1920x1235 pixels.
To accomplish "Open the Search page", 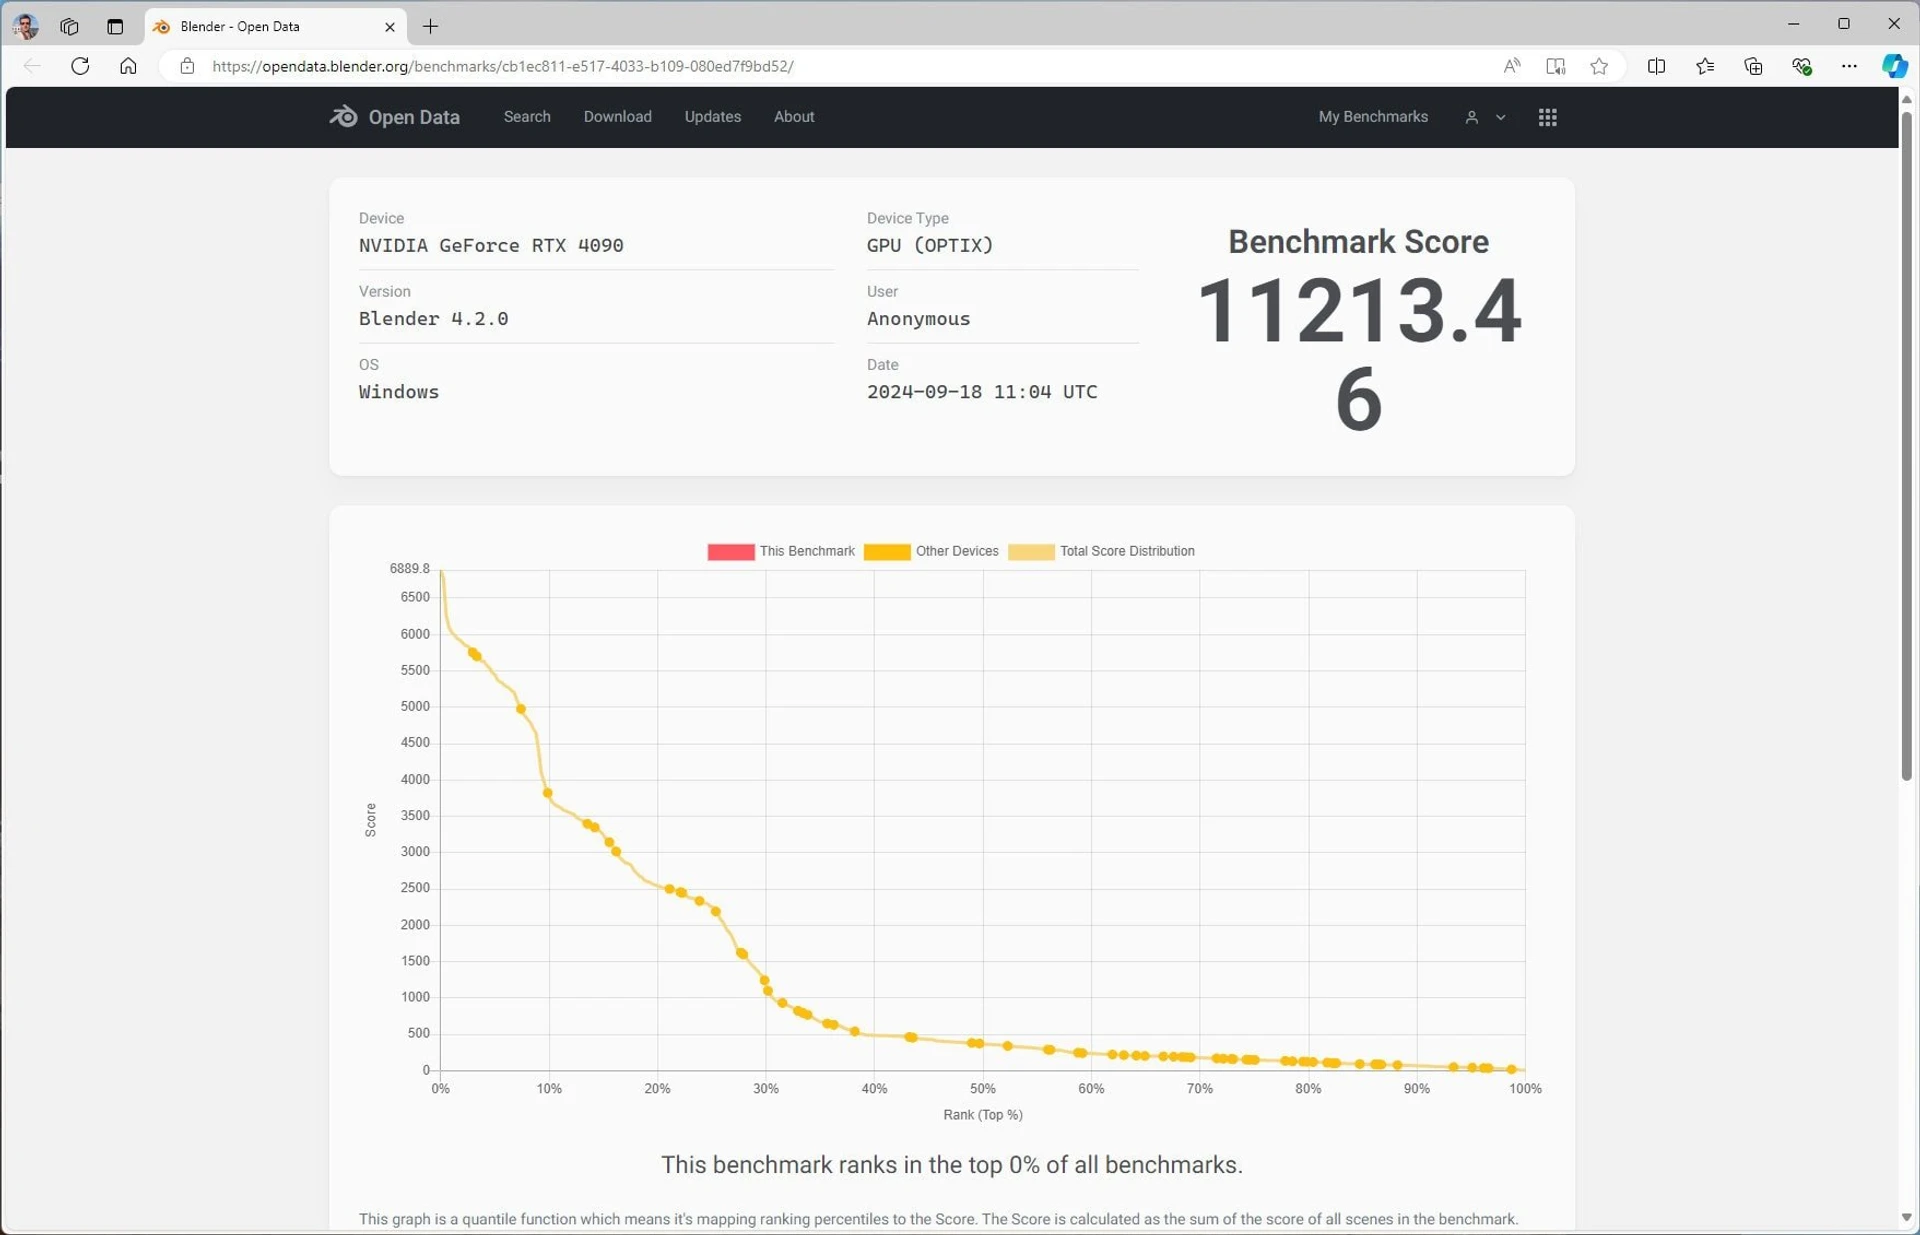I will click(x=527, y=117).
